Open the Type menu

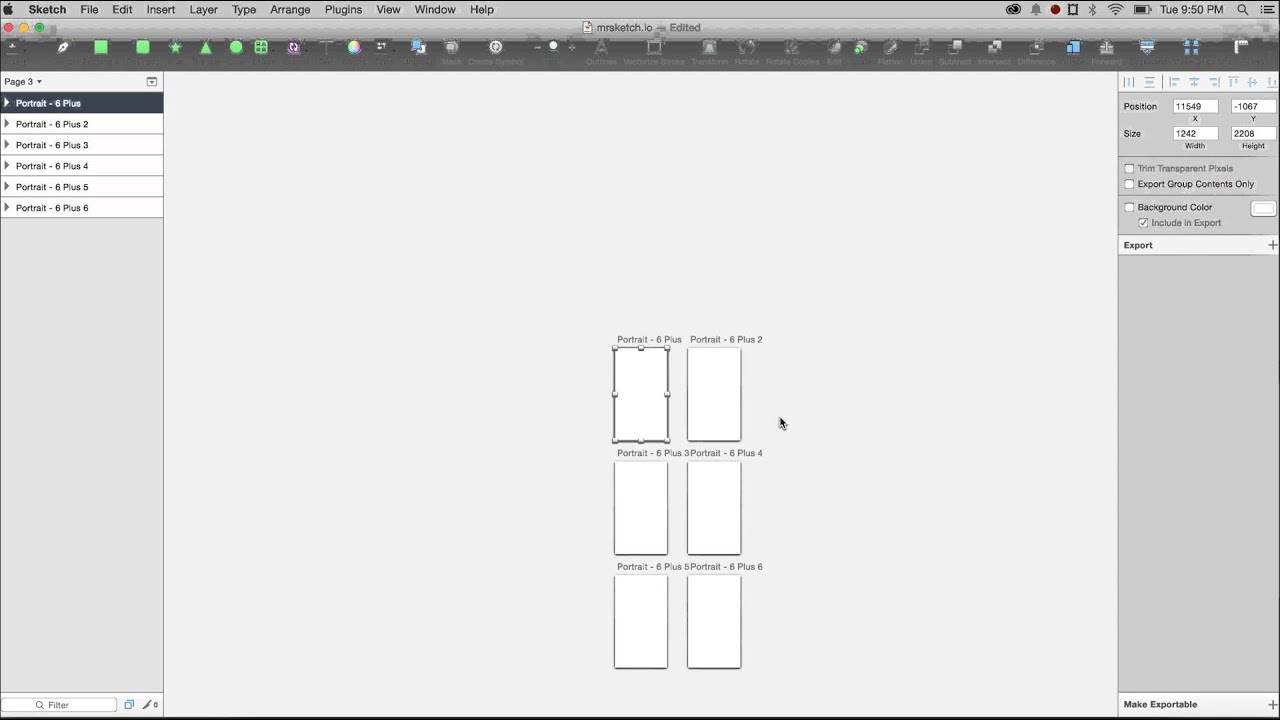coord(244,9)
